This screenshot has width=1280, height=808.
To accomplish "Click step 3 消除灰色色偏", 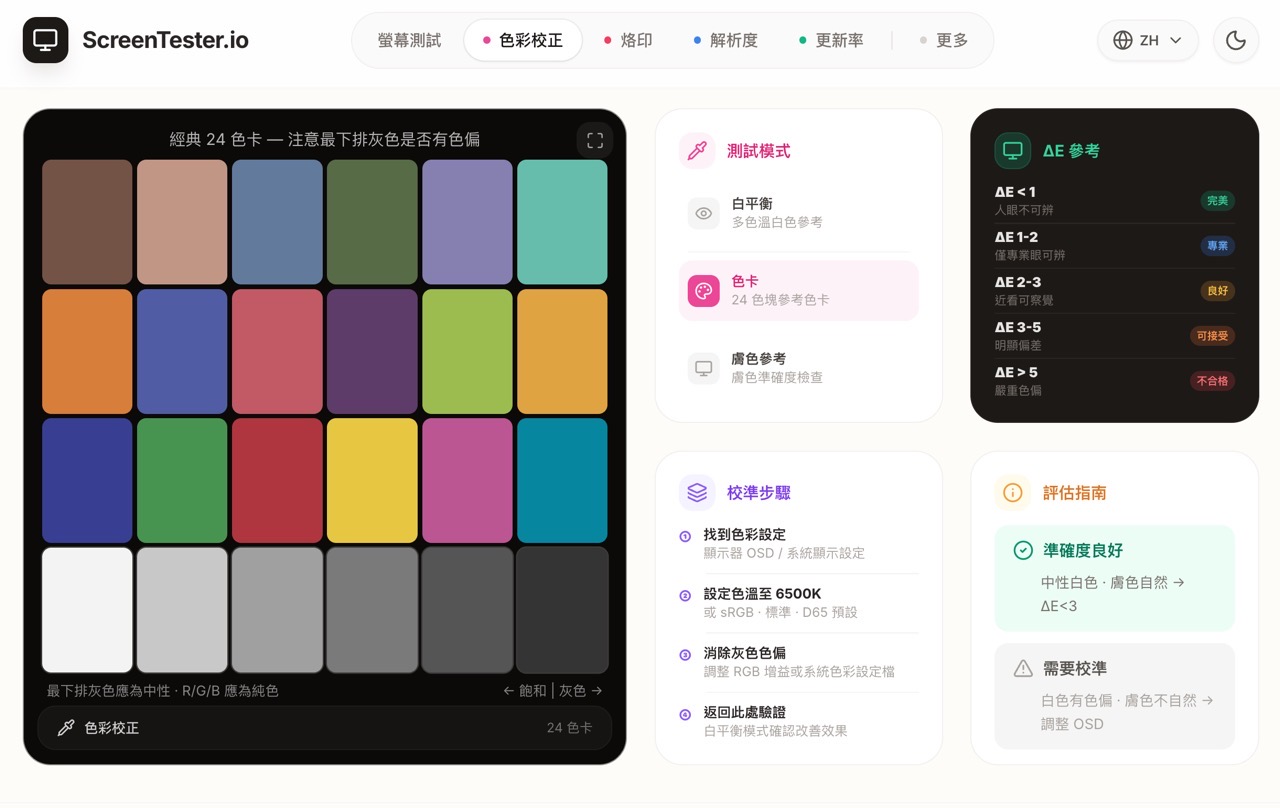I will pos(799,661).
